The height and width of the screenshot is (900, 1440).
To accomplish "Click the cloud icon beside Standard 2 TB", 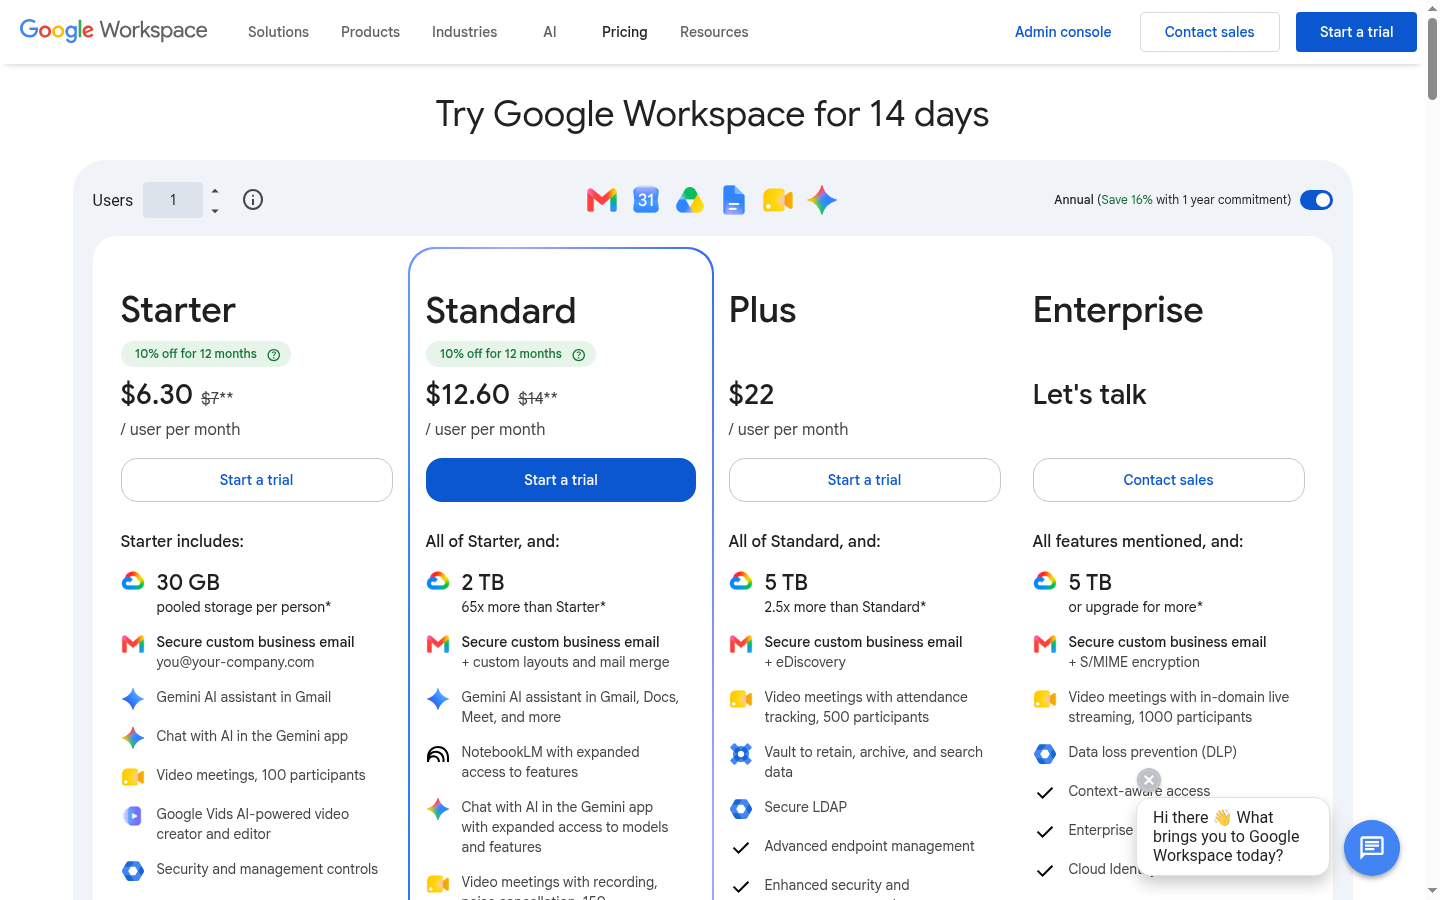I will pos(438,581).
